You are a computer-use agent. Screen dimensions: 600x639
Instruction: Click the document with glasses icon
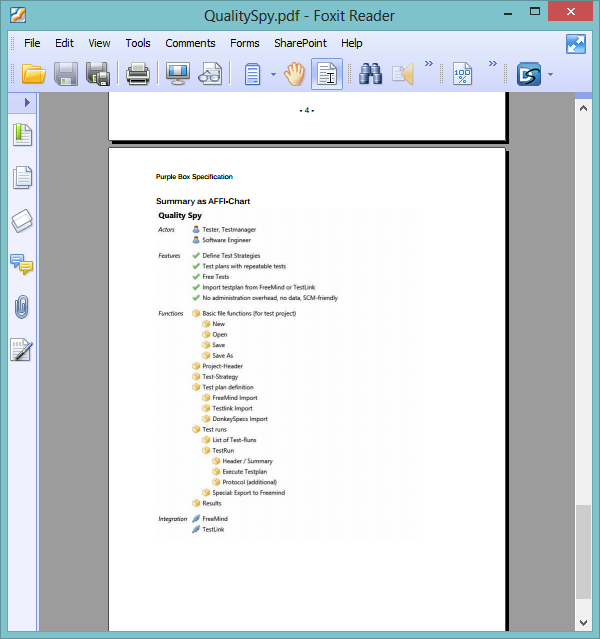coord(210,74)
